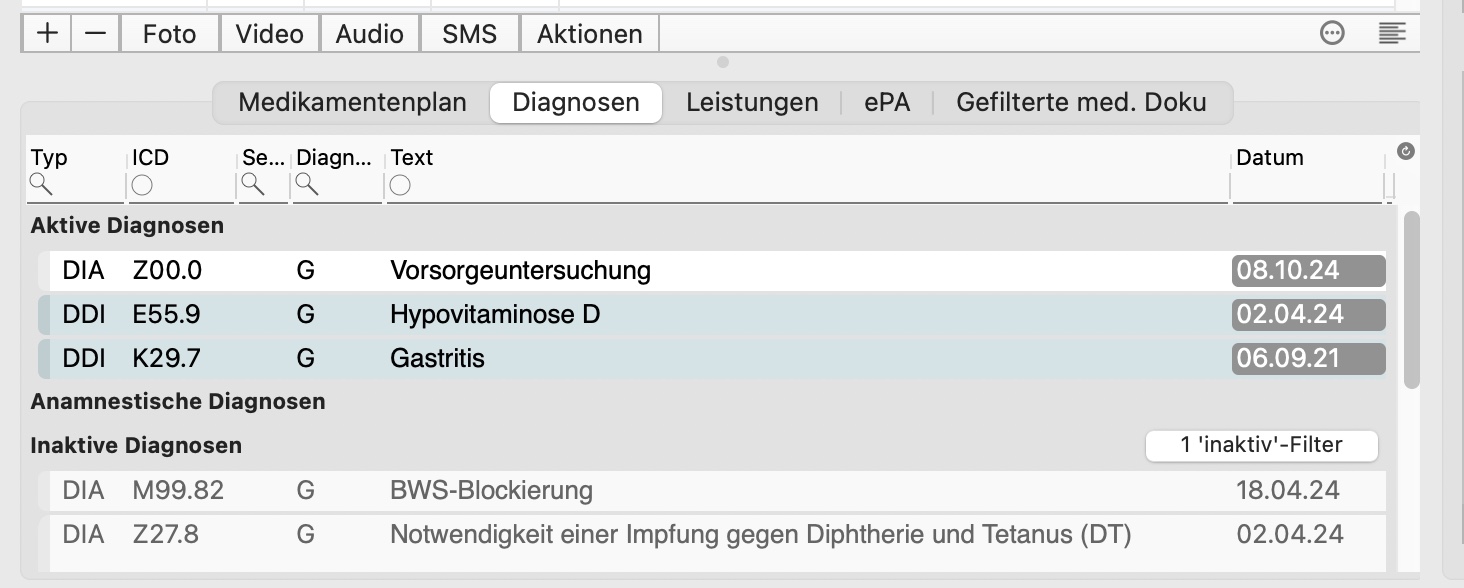Screen dimensions: 1464x588
Task: Select the circle filter under Text column
Action: [x=400, y=185]
